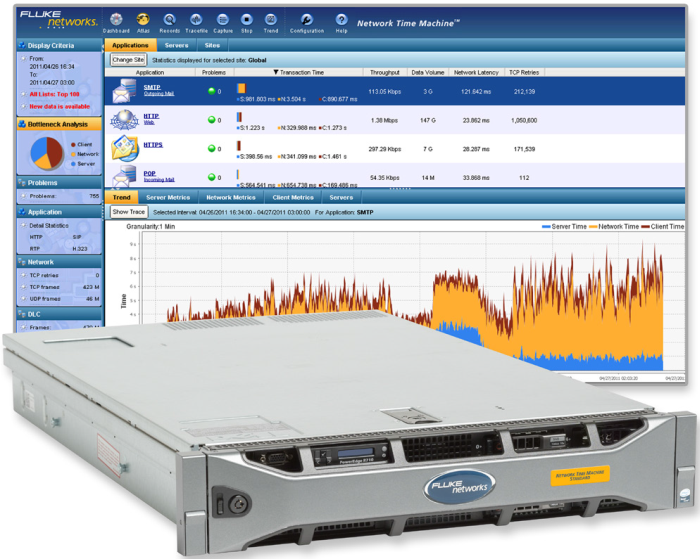Click the SIP link under Detail Statistics

pos(77,237)
